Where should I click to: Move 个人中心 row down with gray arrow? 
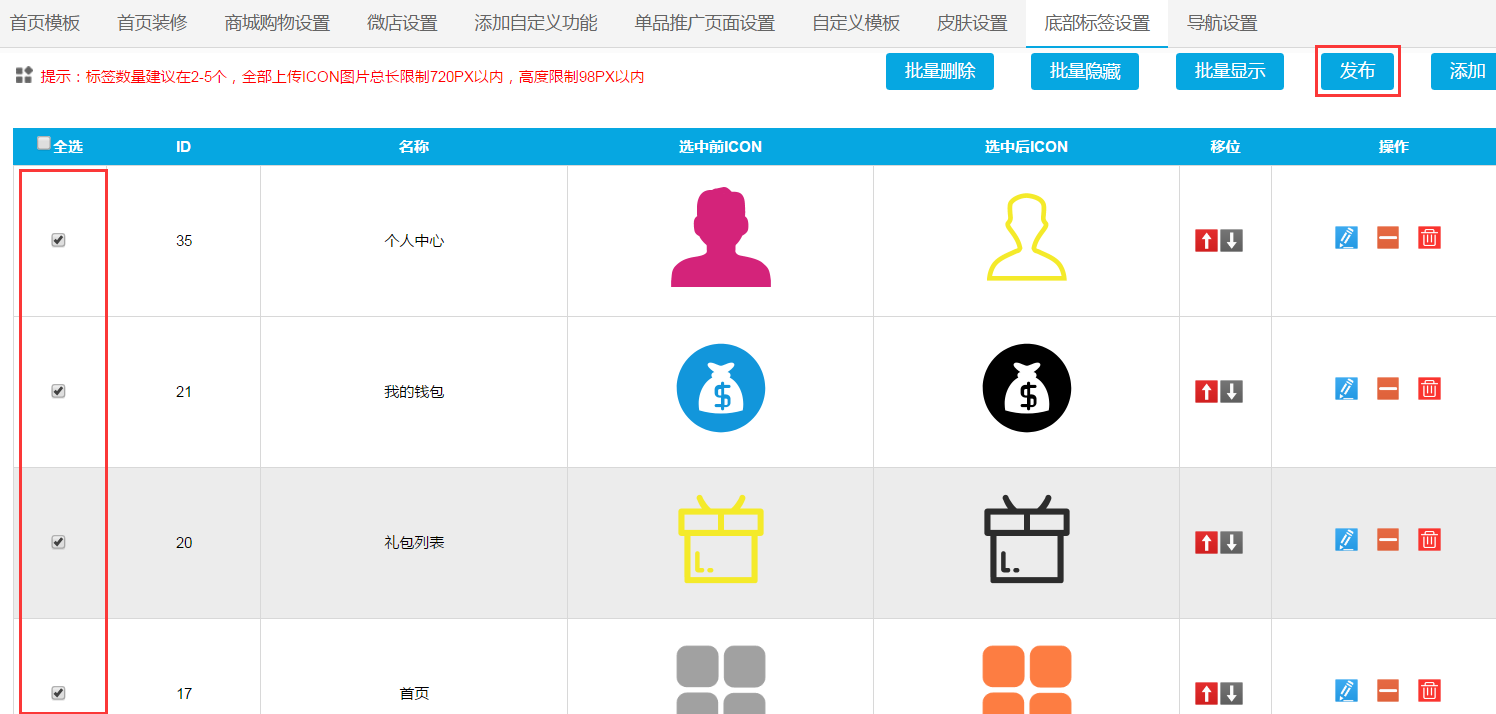pos(1232,241)
